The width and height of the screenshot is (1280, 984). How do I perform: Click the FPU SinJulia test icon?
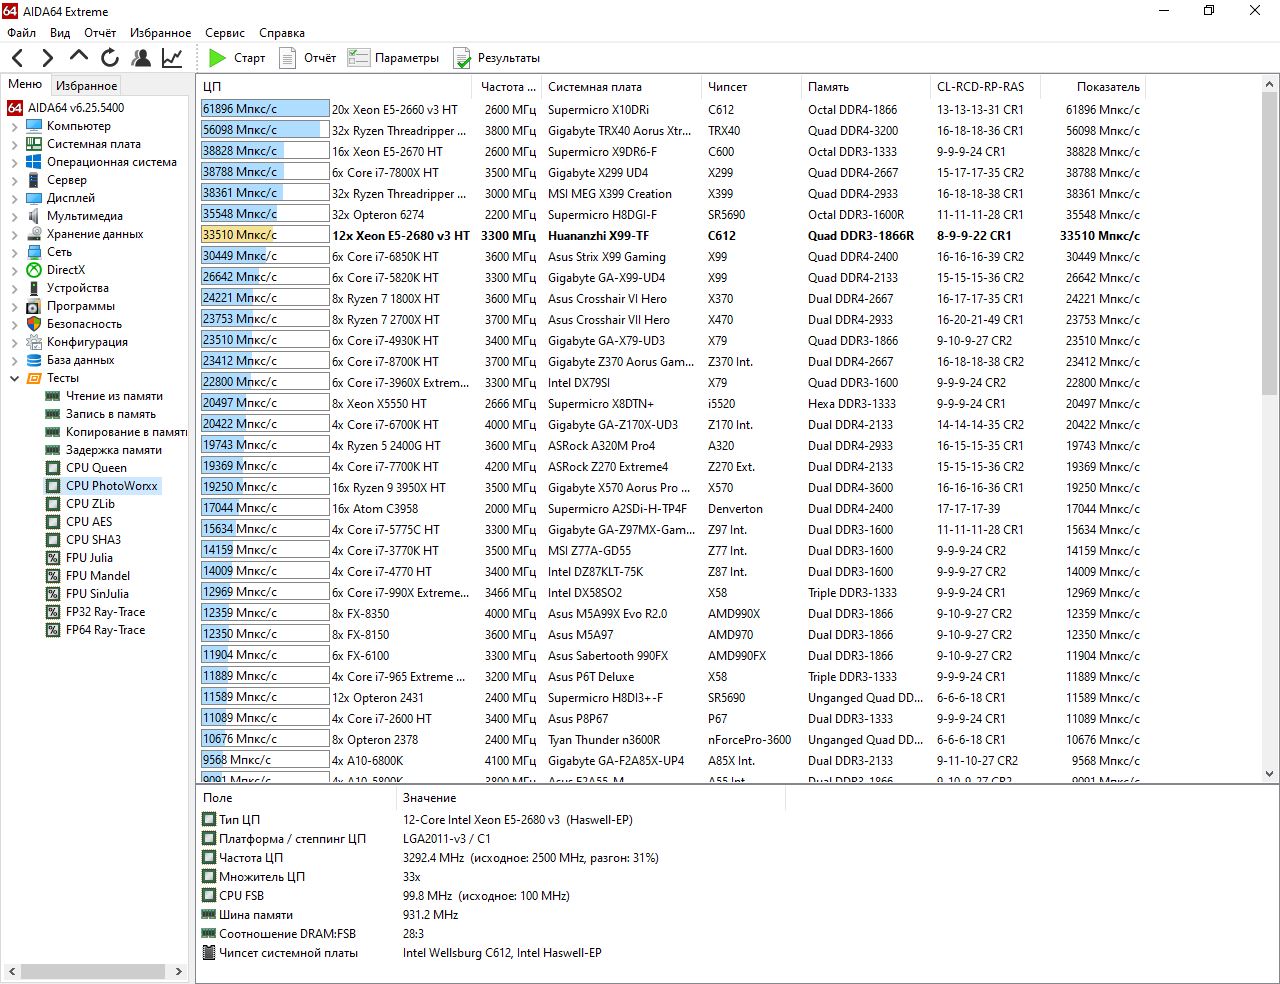(53, 594)
